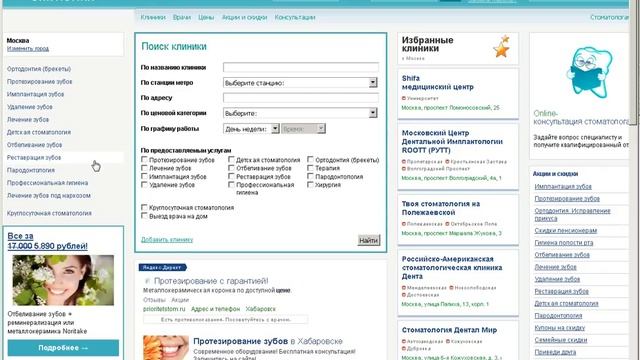Click Адрес и телефон ad link
640x360 pixels.
[216, 309]
